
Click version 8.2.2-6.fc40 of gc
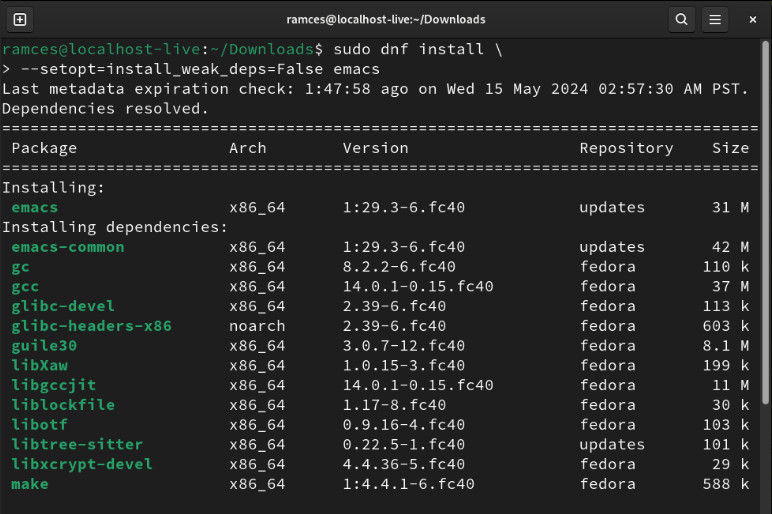click(x=399, y=267)
